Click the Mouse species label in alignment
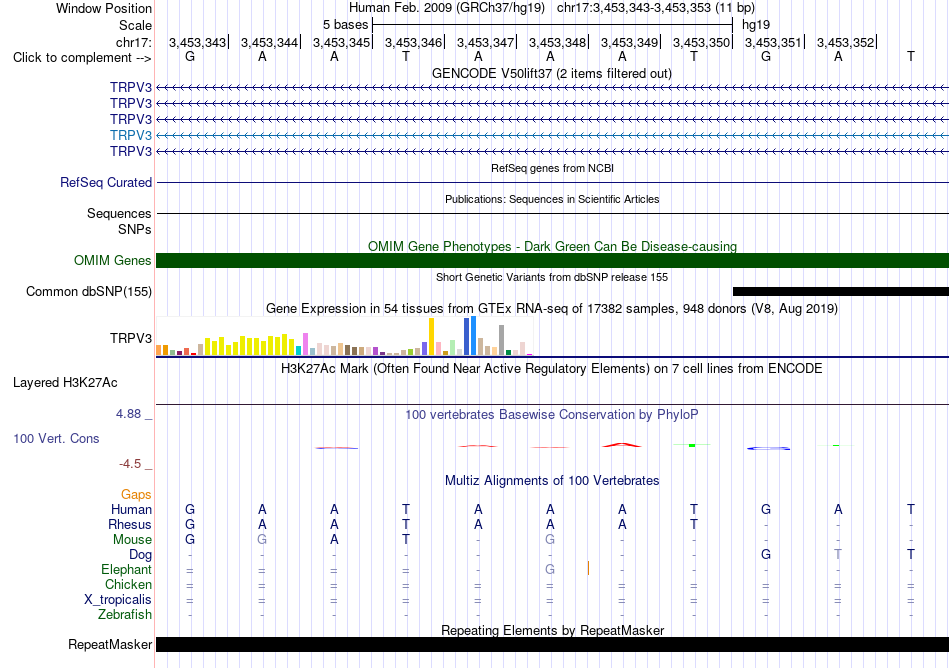The width and height of the screenshot is (950, 668). 132,540
